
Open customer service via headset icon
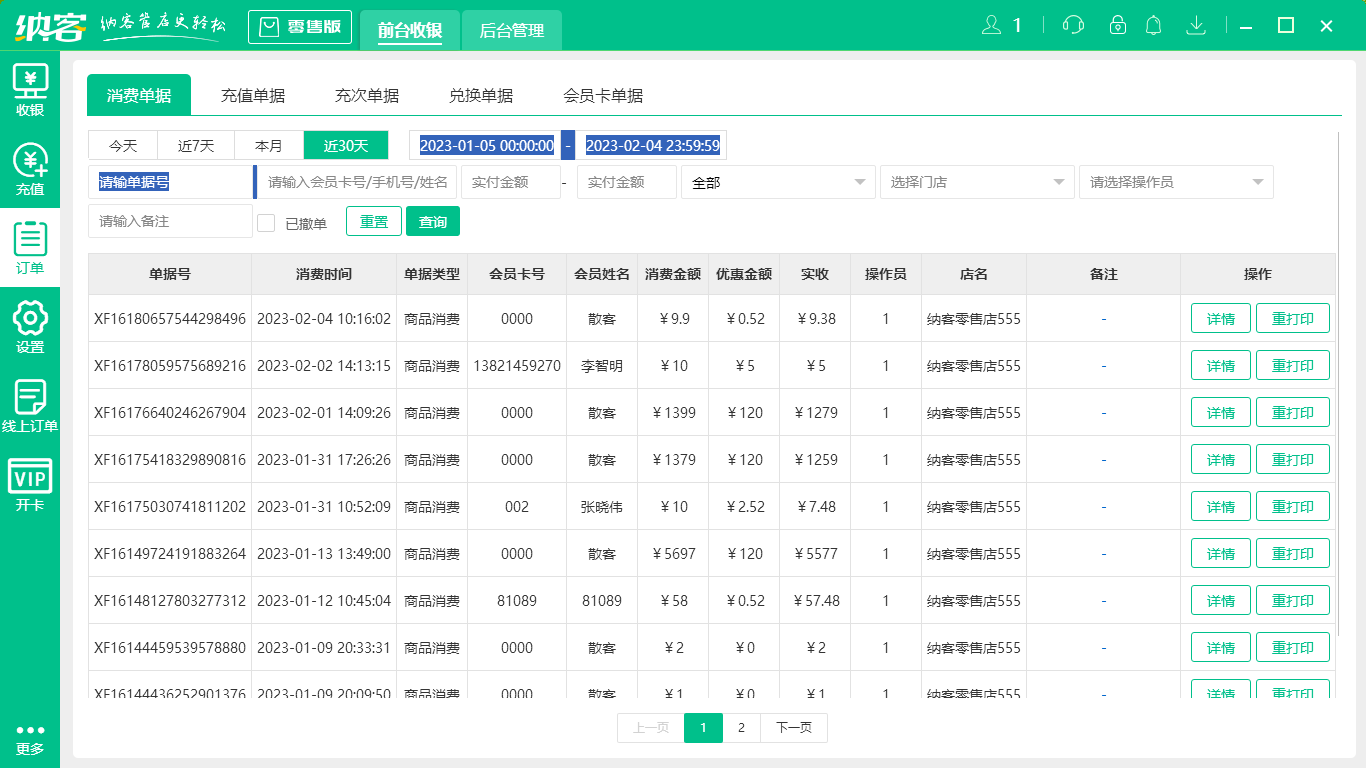point(1072,25)
